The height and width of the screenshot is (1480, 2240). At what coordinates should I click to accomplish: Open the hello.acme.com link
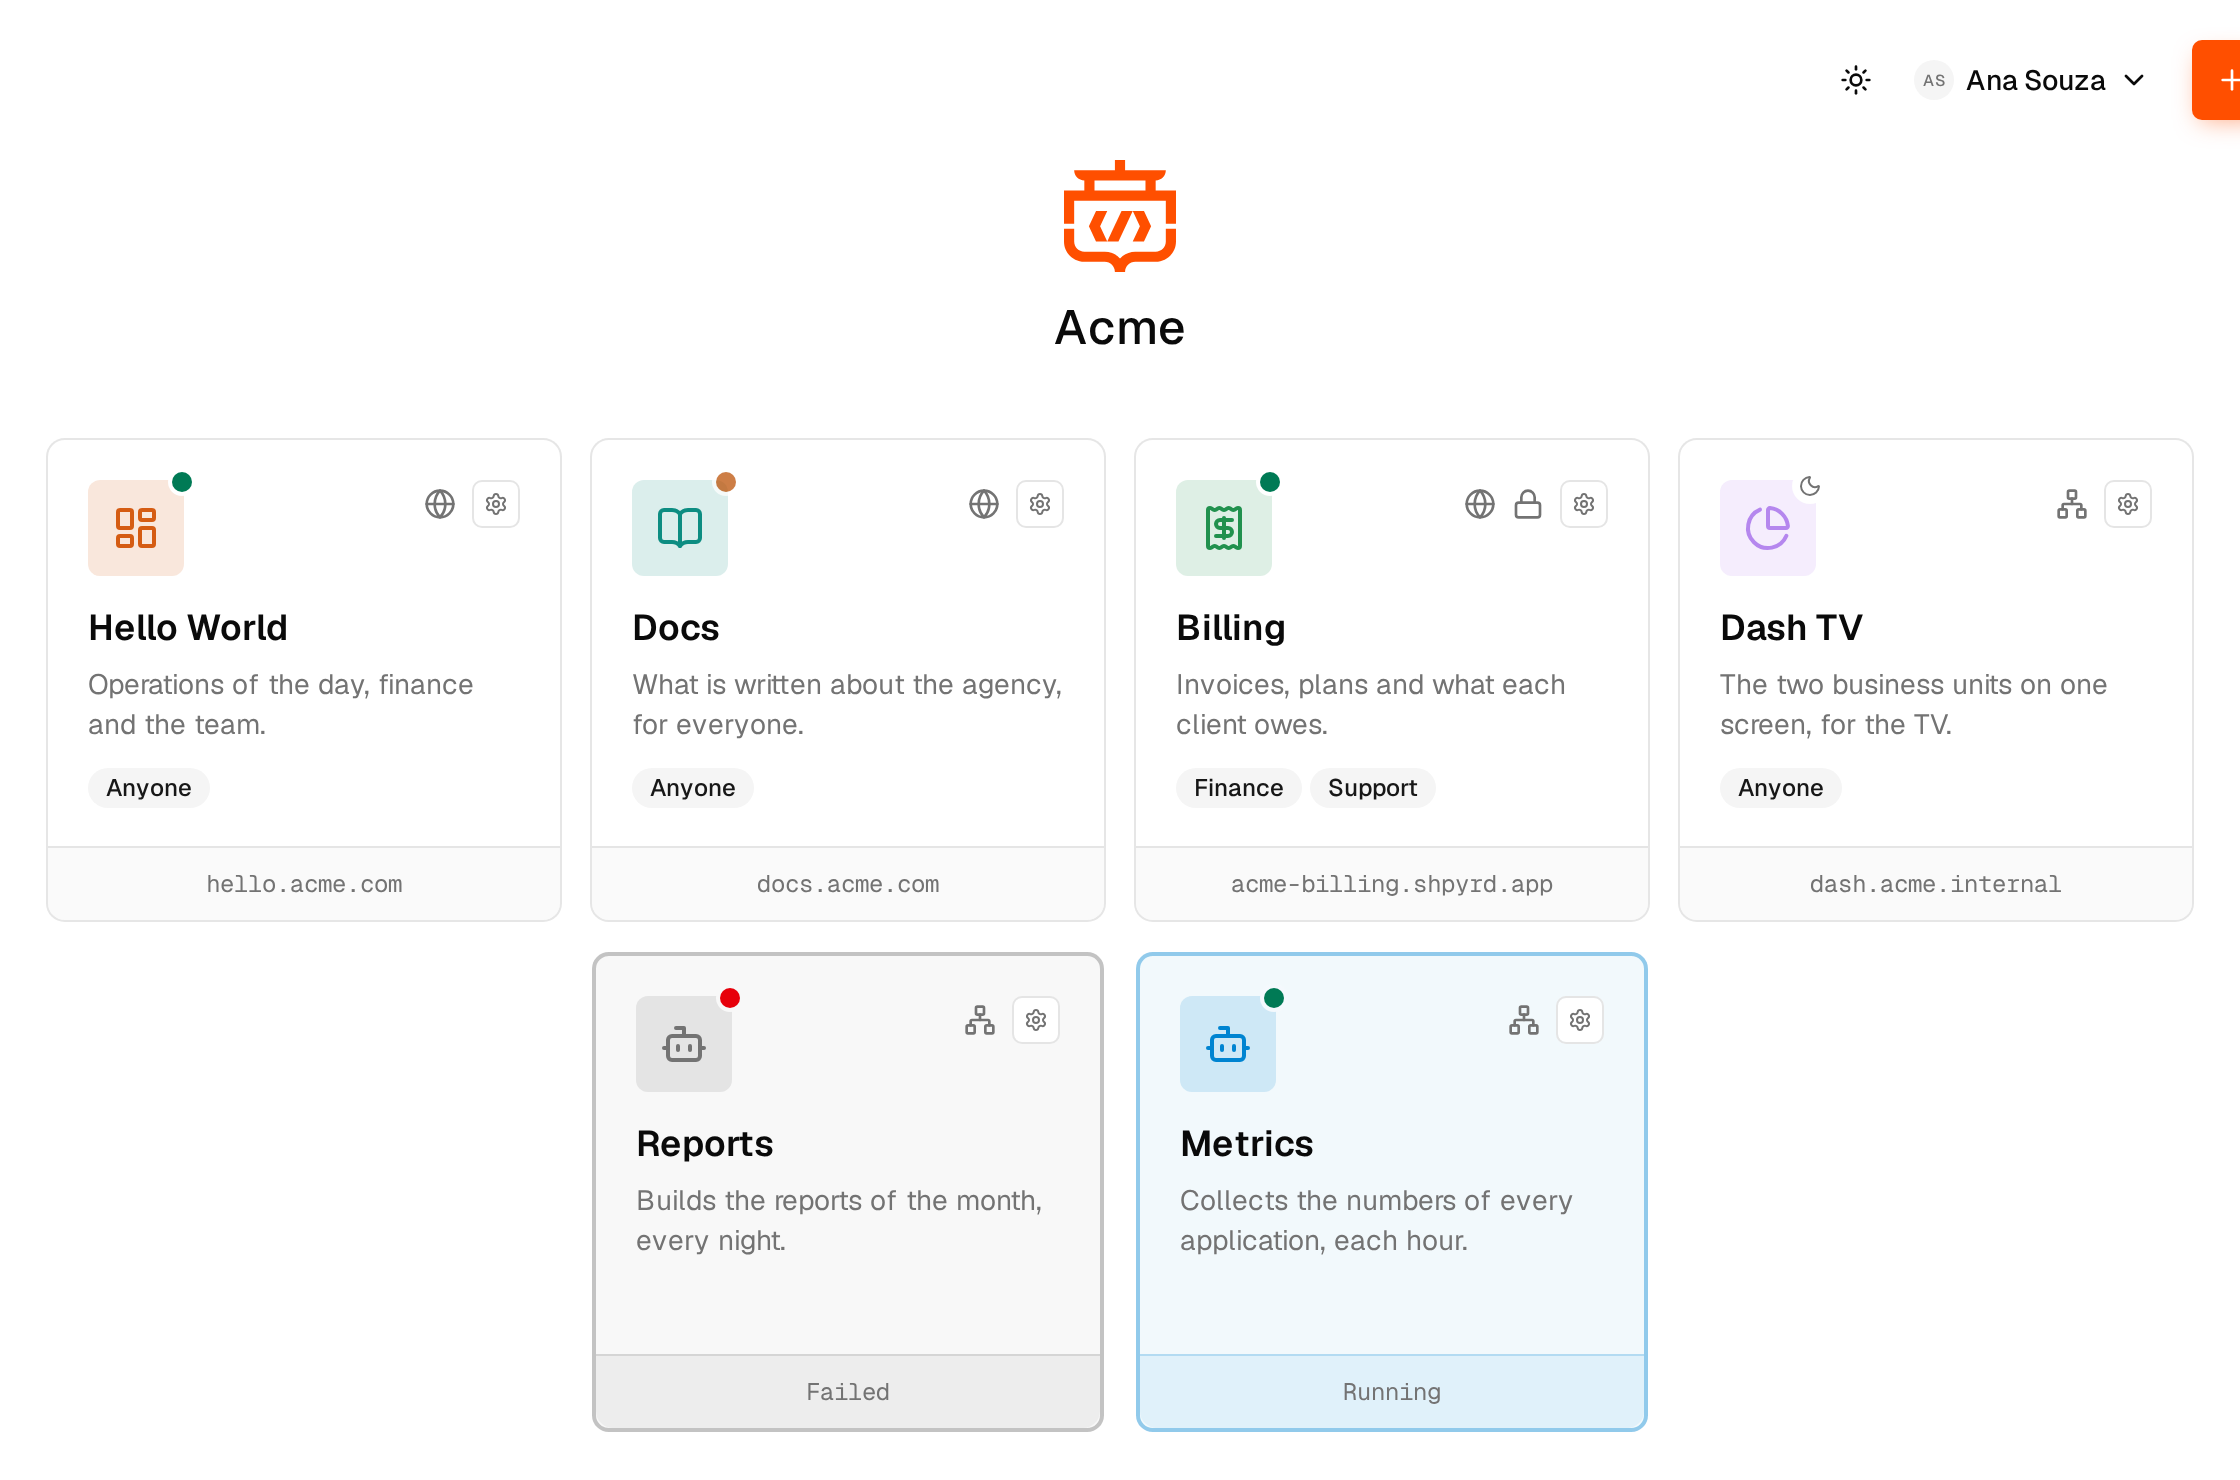(304, 884)
